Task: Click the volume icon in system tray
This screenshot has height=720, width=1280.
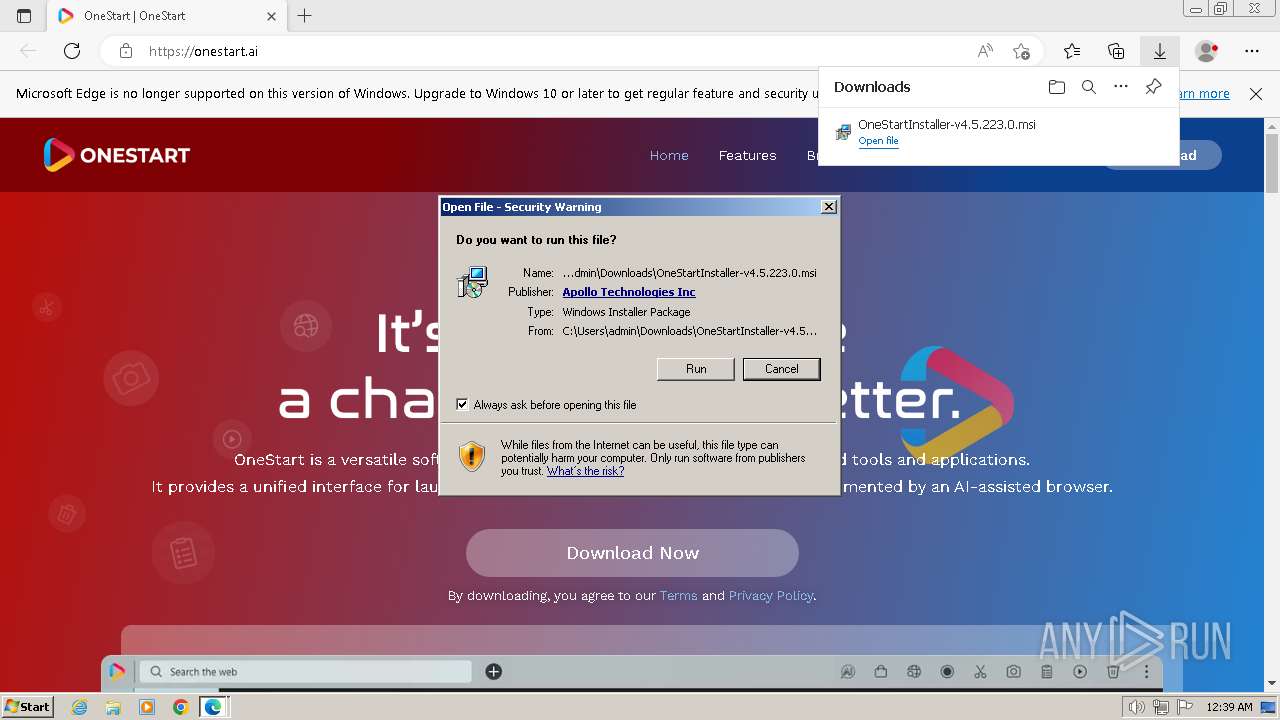Action: (x=1138, y=707)
